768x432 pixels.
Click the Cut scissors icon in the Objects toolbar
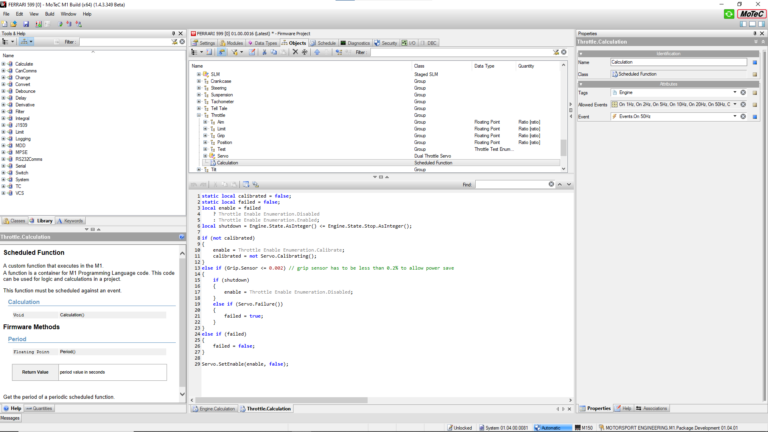click(x=264, y=52)
